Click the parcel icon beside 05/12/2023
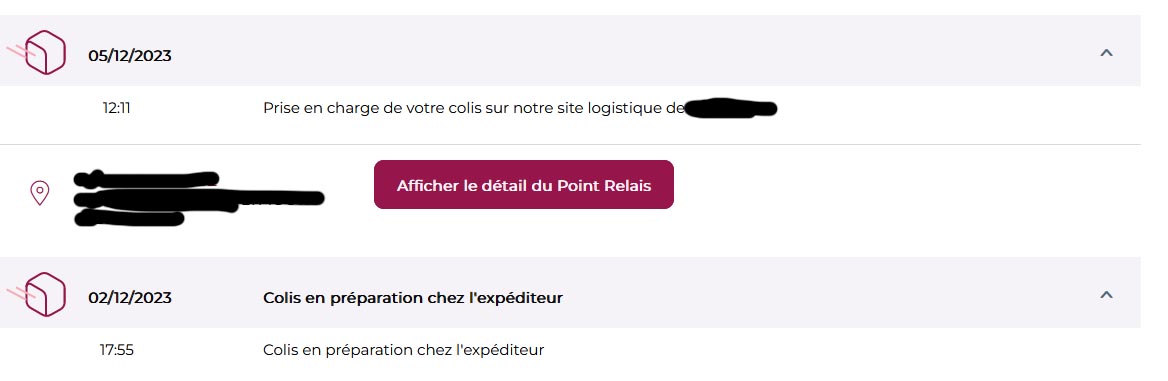 coord(39,53)
